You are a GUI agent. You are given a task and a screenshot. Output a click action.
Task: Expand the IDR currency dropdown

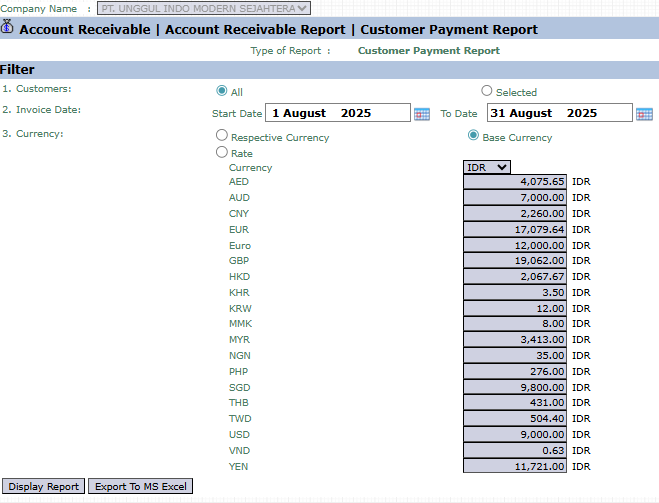click(488, 167)
